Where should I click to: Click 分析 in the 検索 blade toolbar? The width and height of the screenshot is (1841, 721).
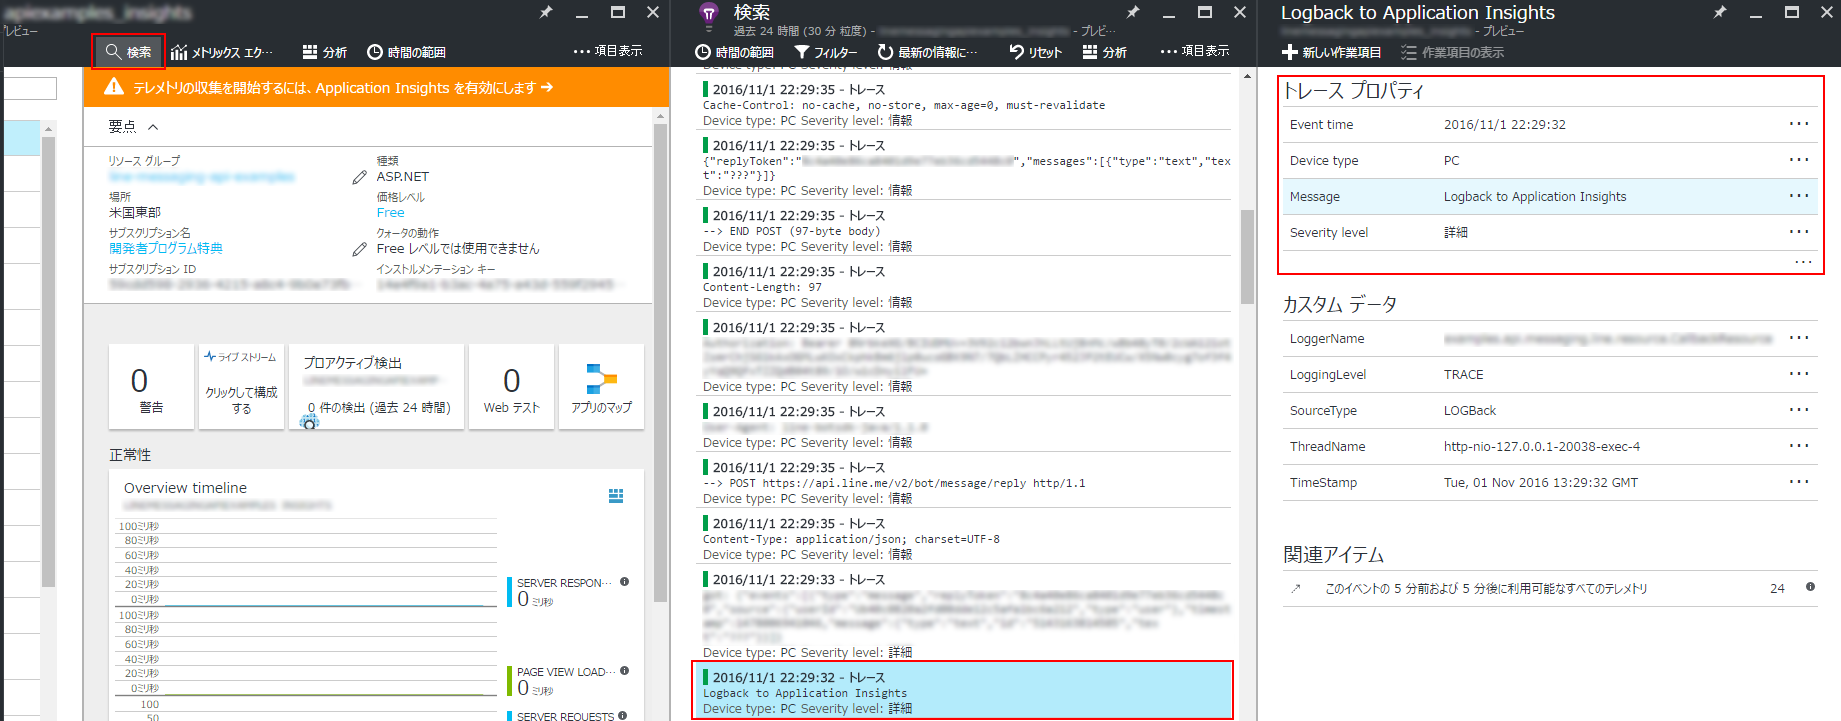1104,52
